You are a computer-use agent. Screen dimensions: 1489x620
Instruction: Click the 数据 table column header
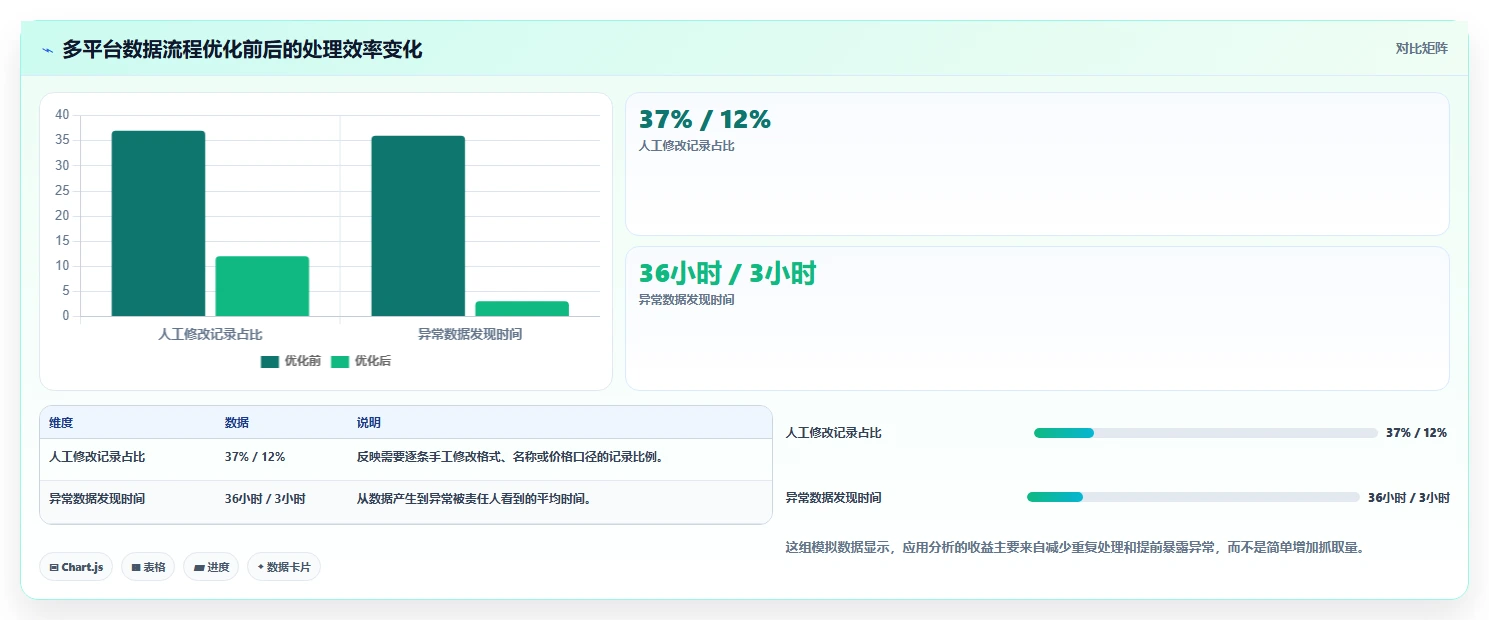(237, 423)
